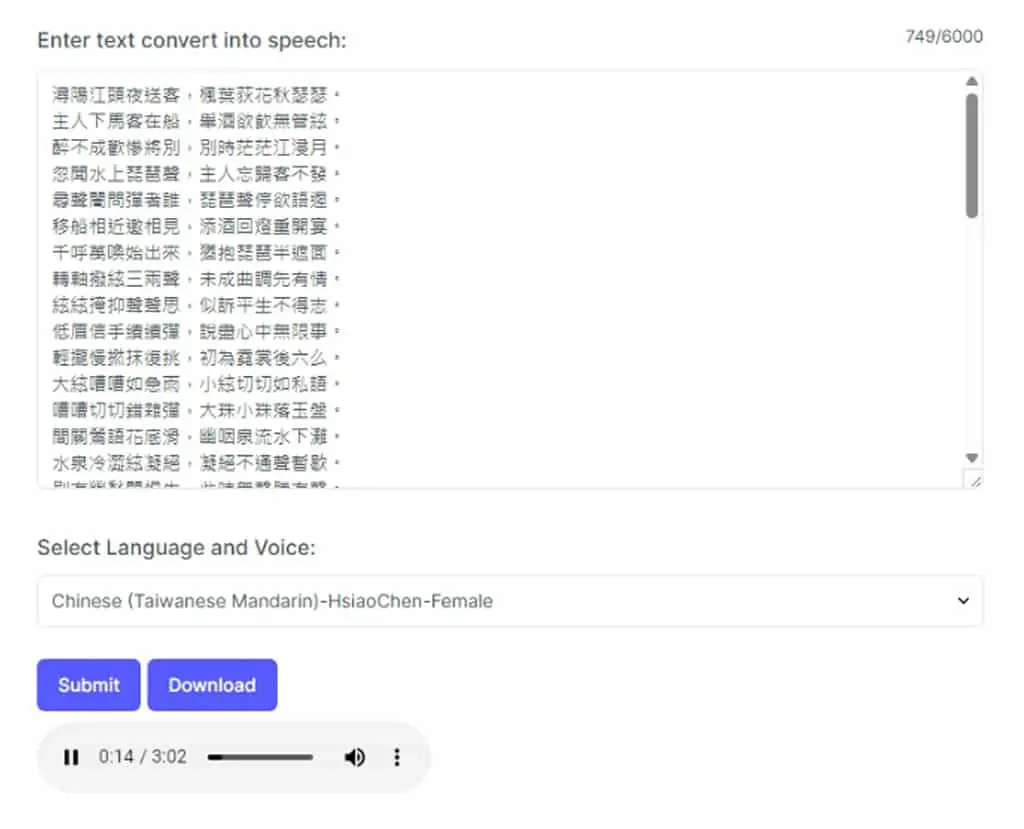Image resolution: width=1024 pixels, height=829 pixels.
Task: Seek along the audio progress bar
Action: coord(261,757)
